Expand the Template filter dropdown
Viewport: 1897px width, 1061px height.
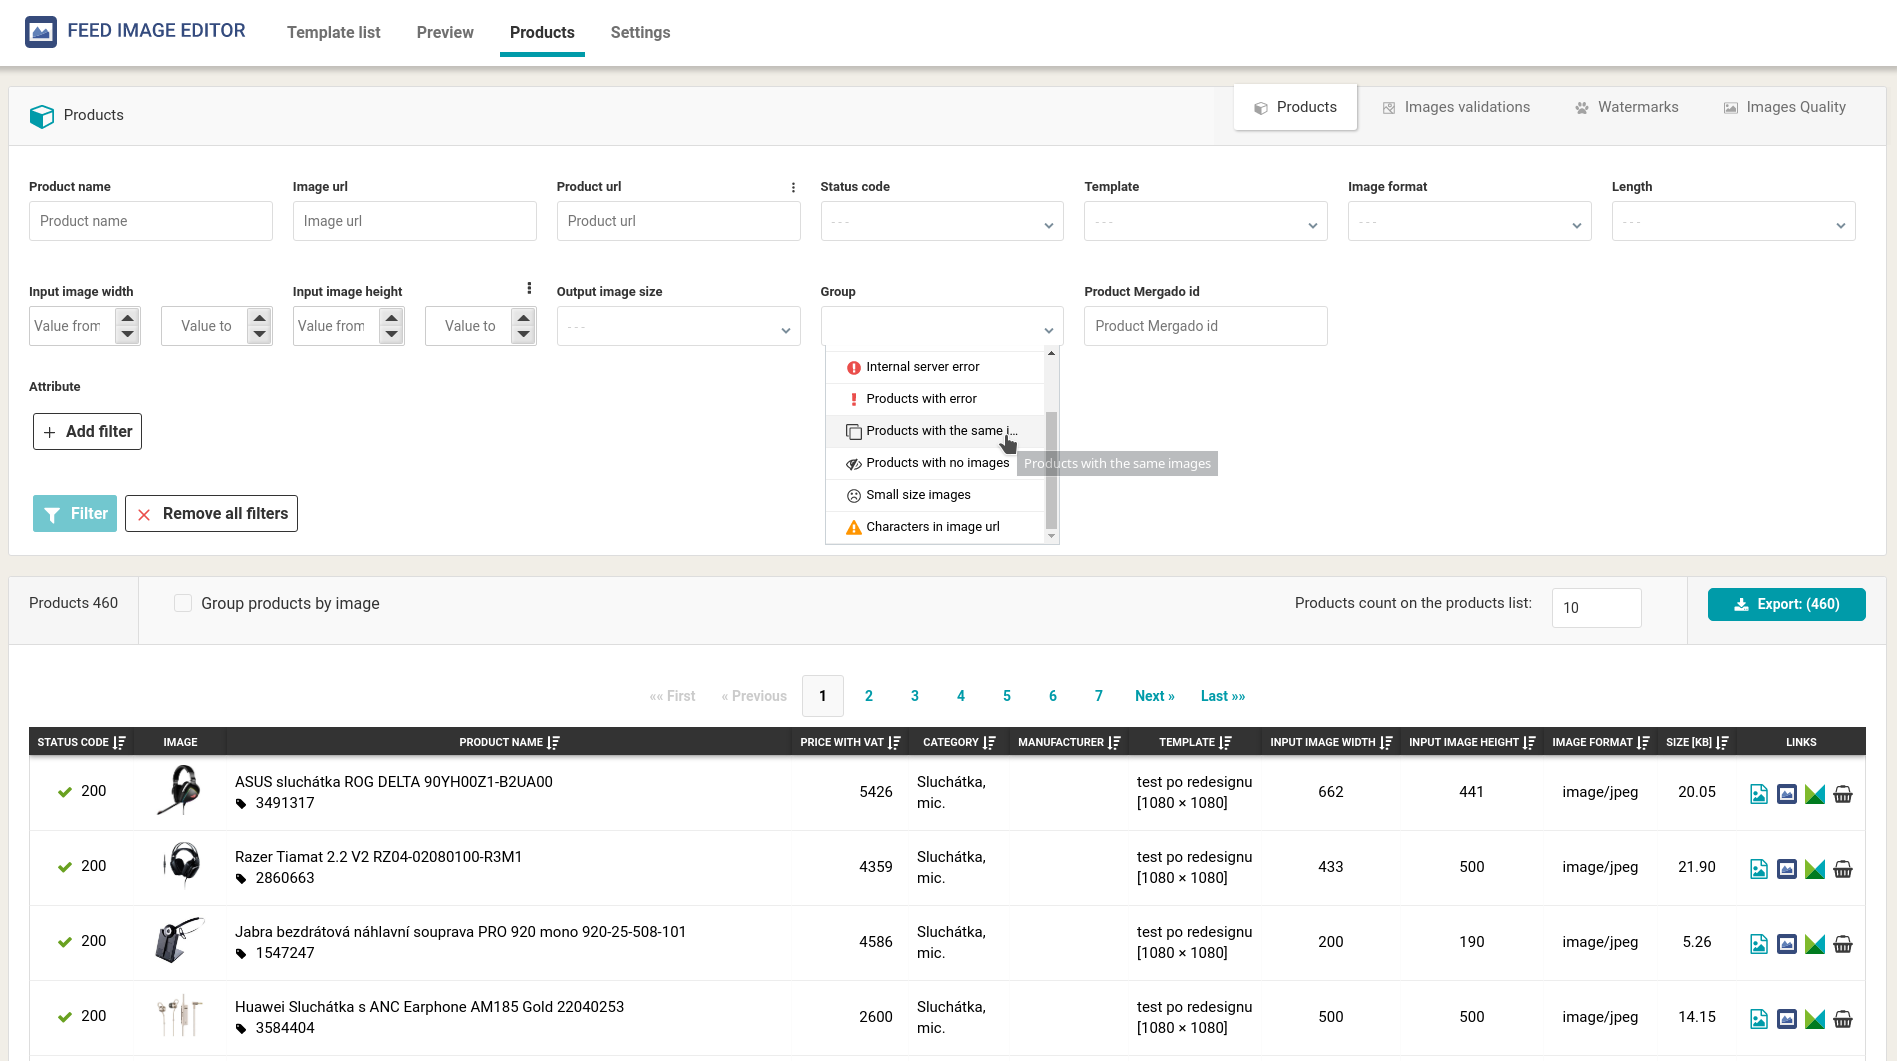[1206, 221]
